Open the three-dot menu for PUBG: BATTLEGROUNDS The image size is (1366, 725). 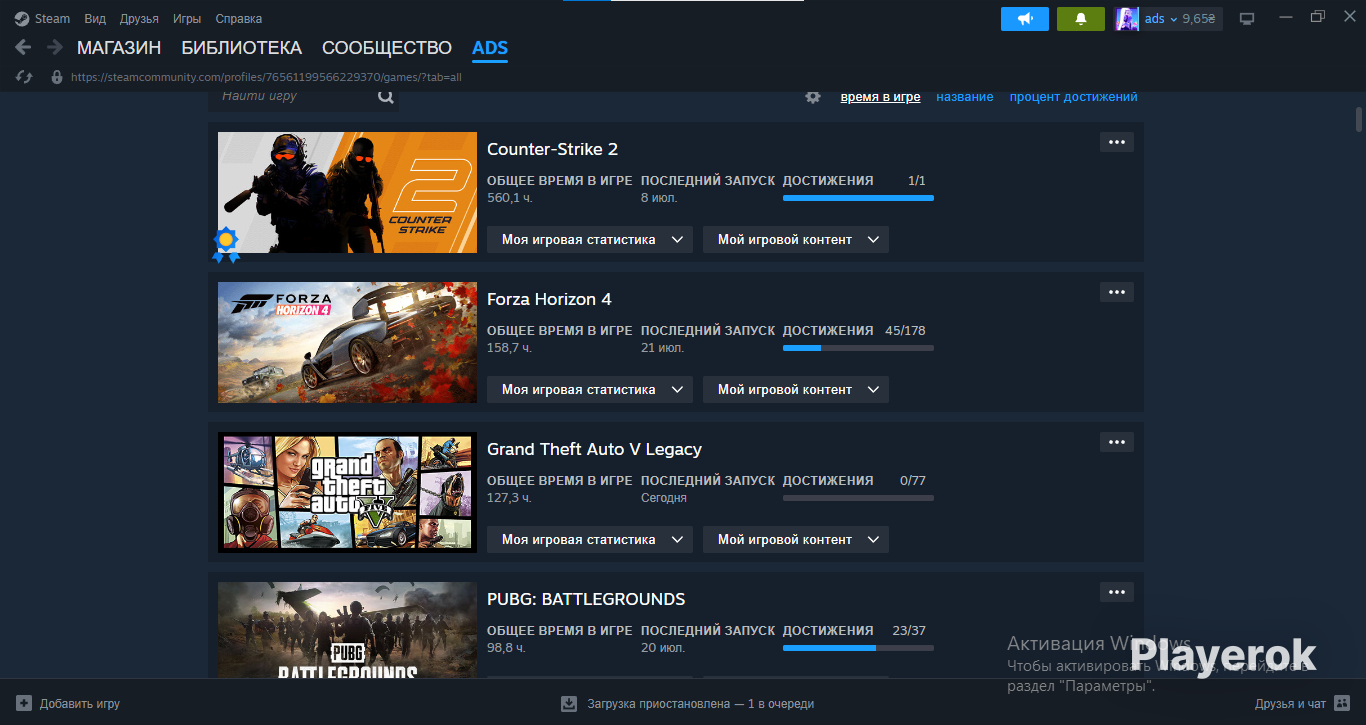[1117, 592]
